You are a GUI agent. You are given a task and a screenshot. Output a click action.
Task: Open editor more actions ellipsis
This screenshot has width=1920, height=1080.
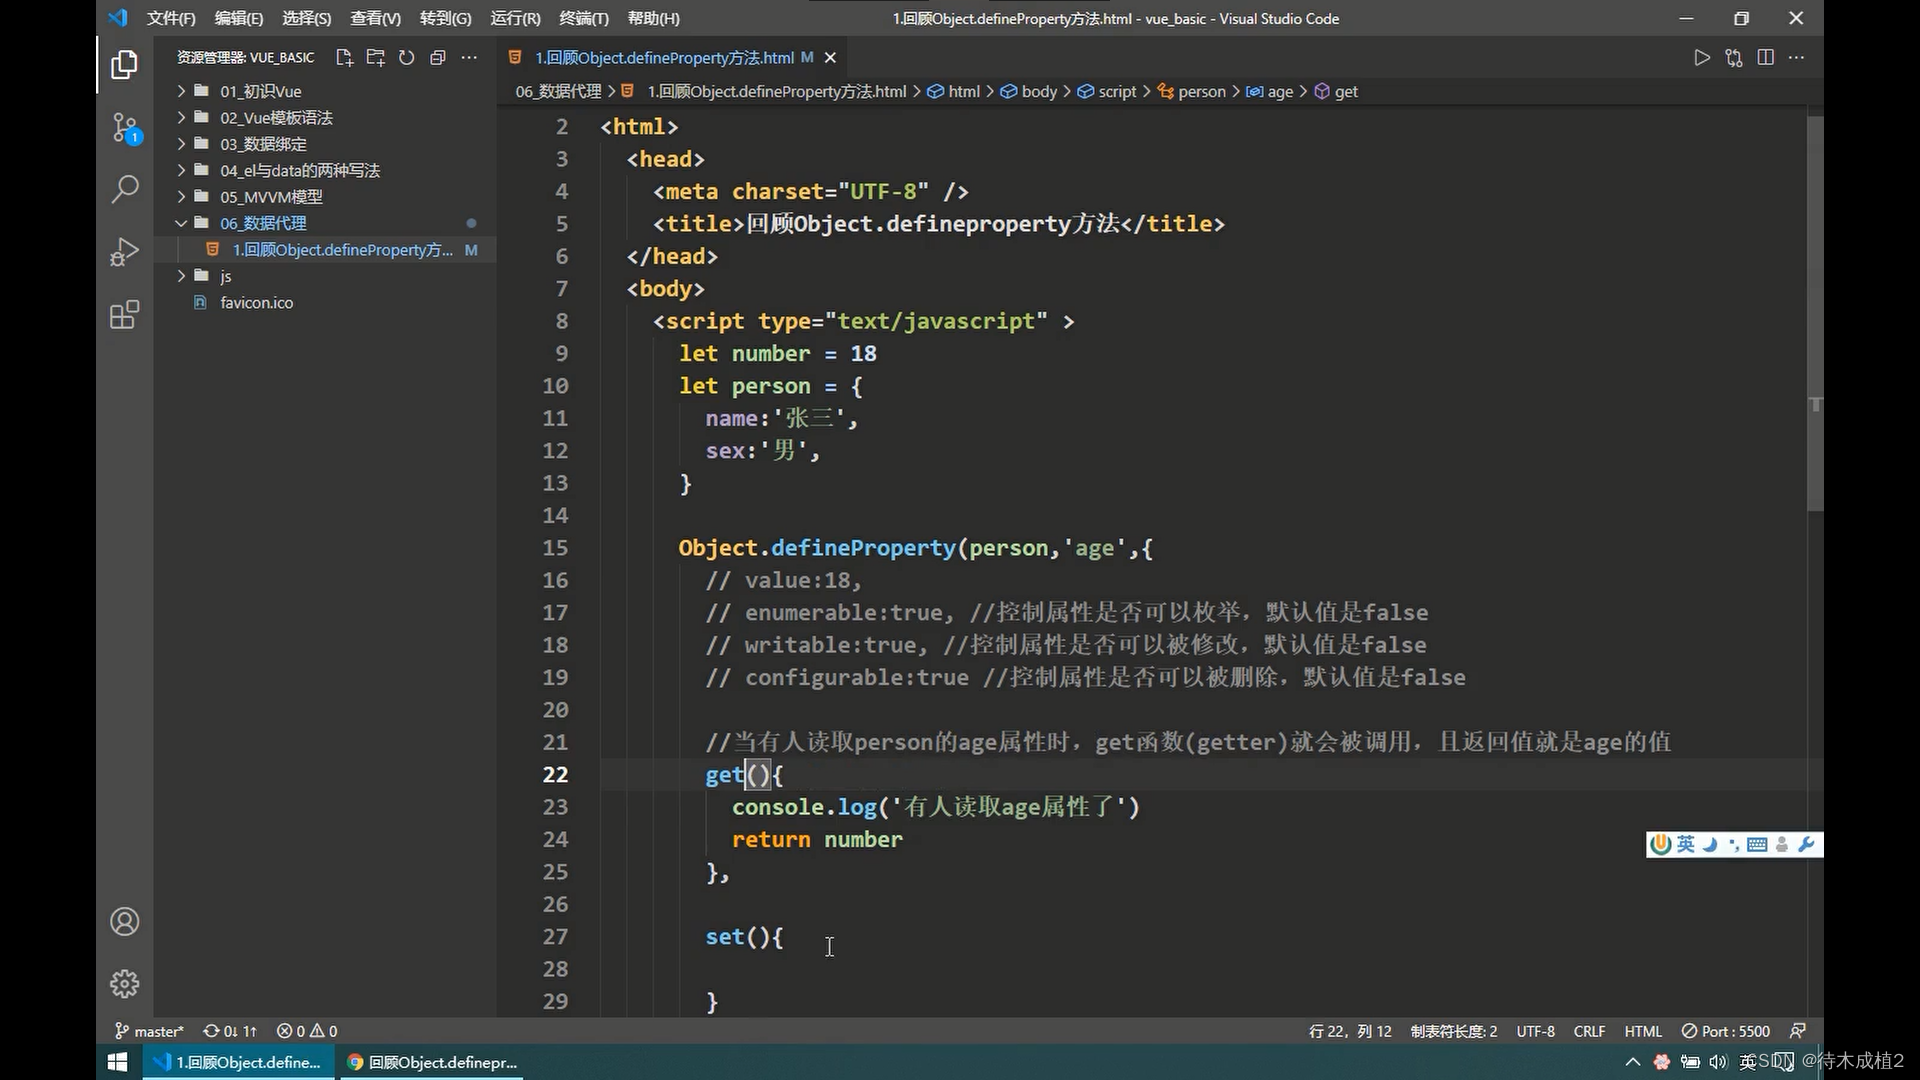pos(1797,58)
